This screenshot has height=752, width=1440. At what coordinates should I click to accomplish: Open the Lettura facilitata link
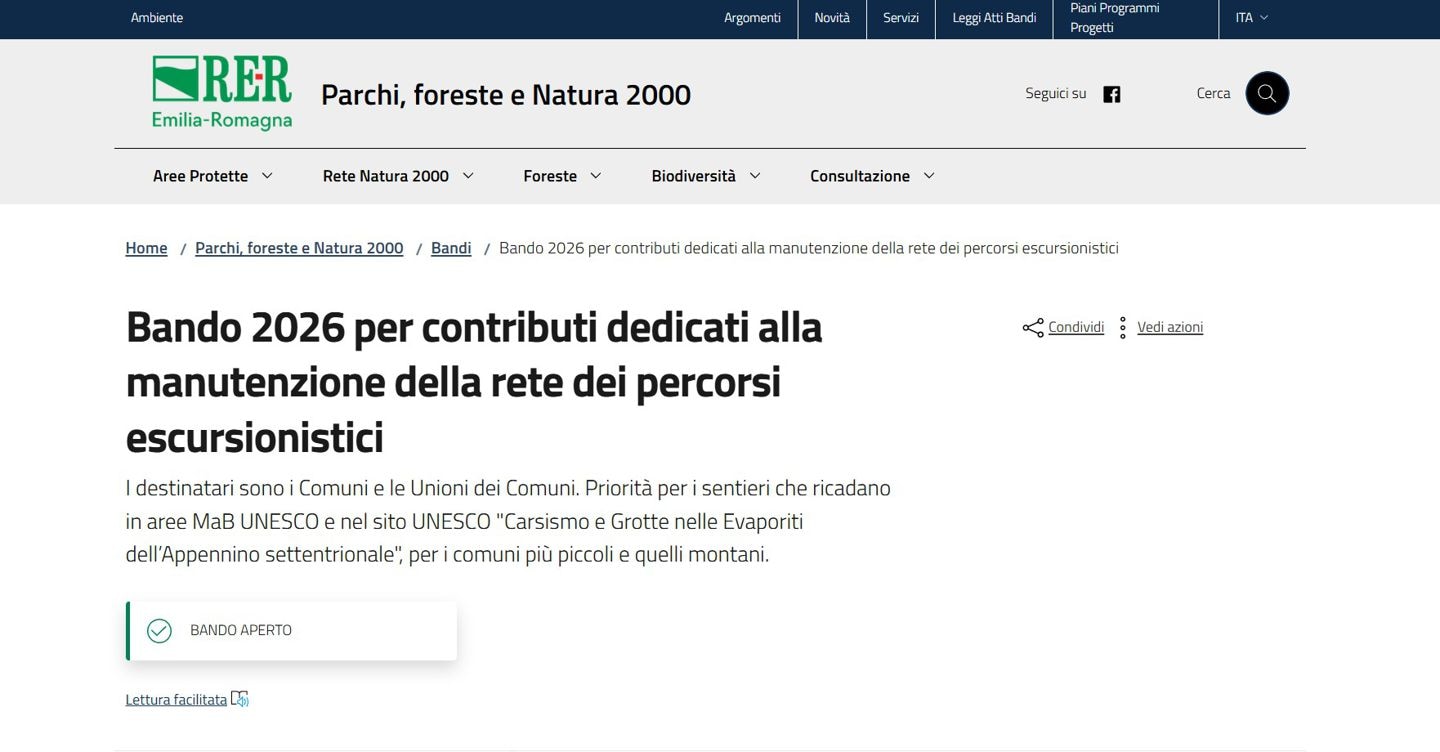click(176, 700)
